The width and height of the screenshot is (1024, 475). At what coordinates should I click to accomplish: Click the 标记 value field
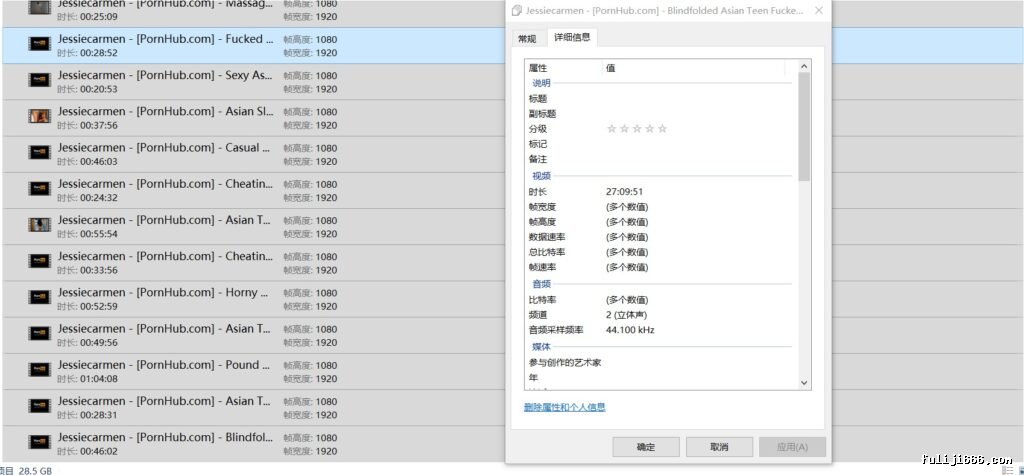click(x=696, y=144)
